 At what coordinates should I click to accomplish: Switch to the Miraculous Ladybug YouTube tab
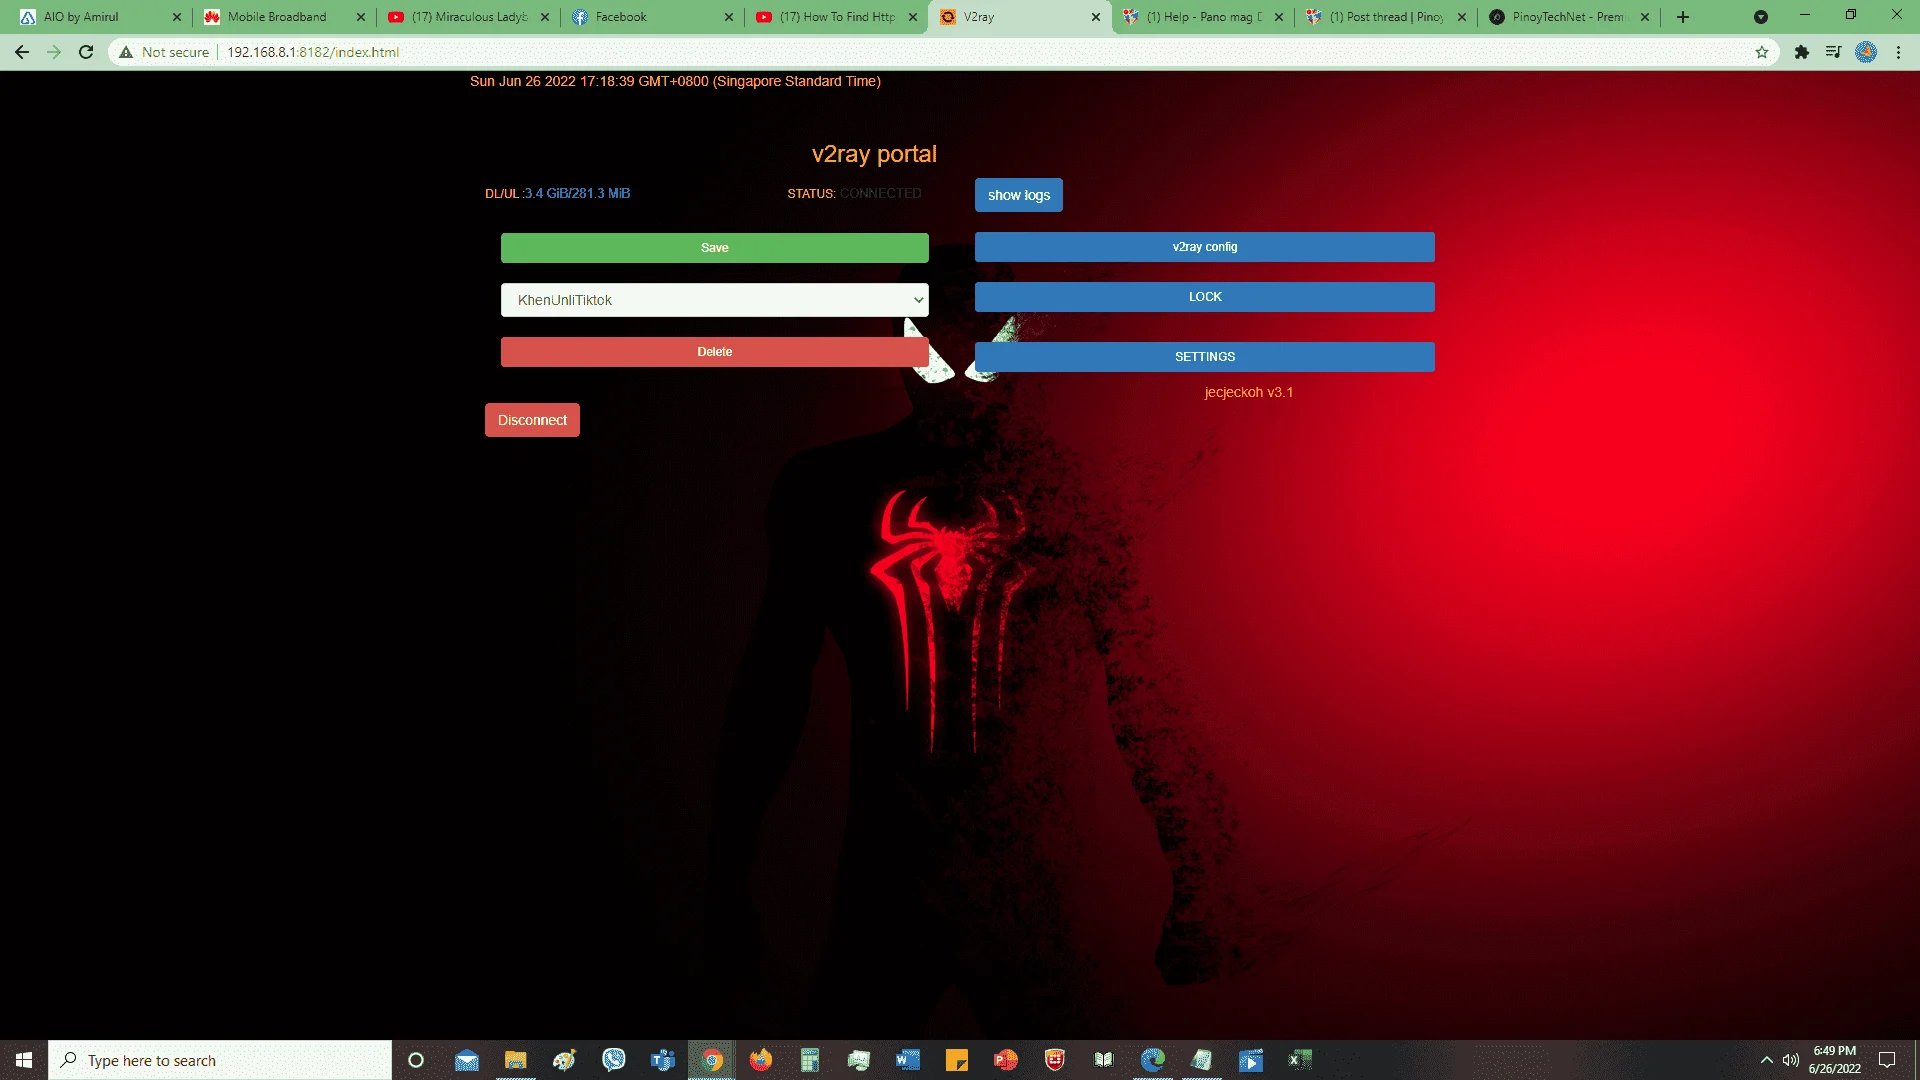coord(469,17)
